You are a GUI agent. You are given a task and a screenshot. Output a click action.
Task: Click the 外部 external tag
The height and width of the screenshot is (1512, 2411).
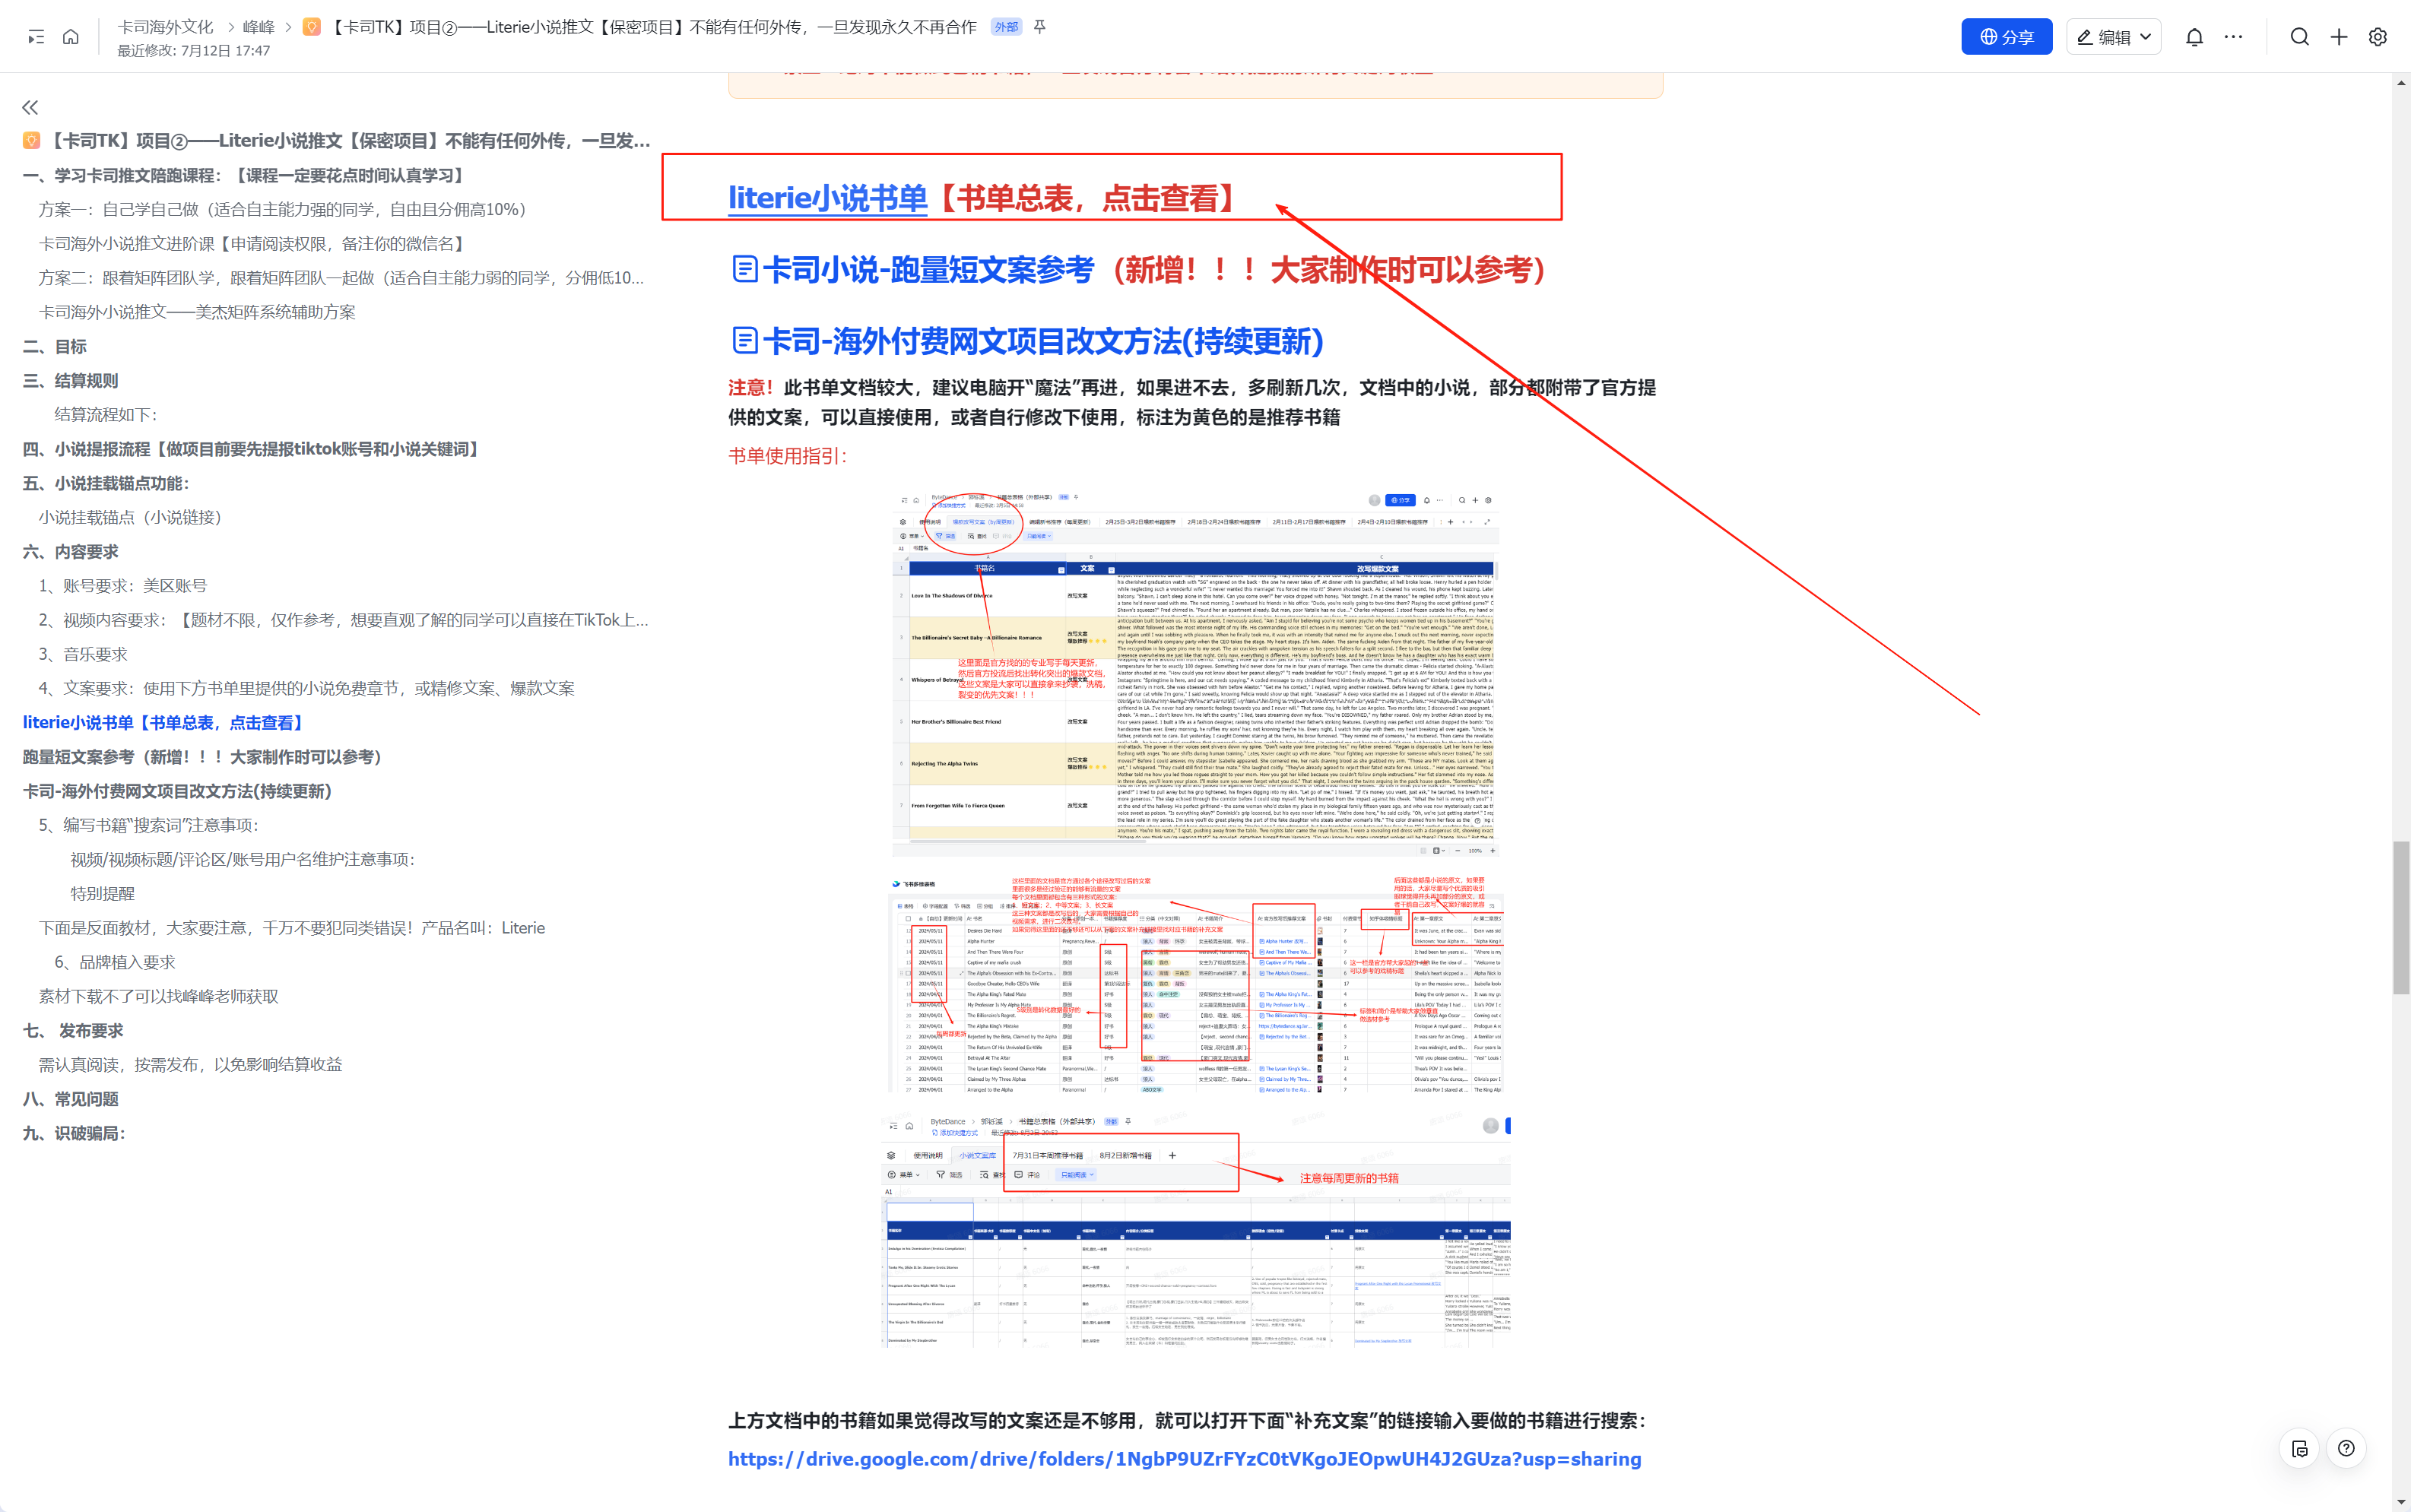pos(1006,27)
